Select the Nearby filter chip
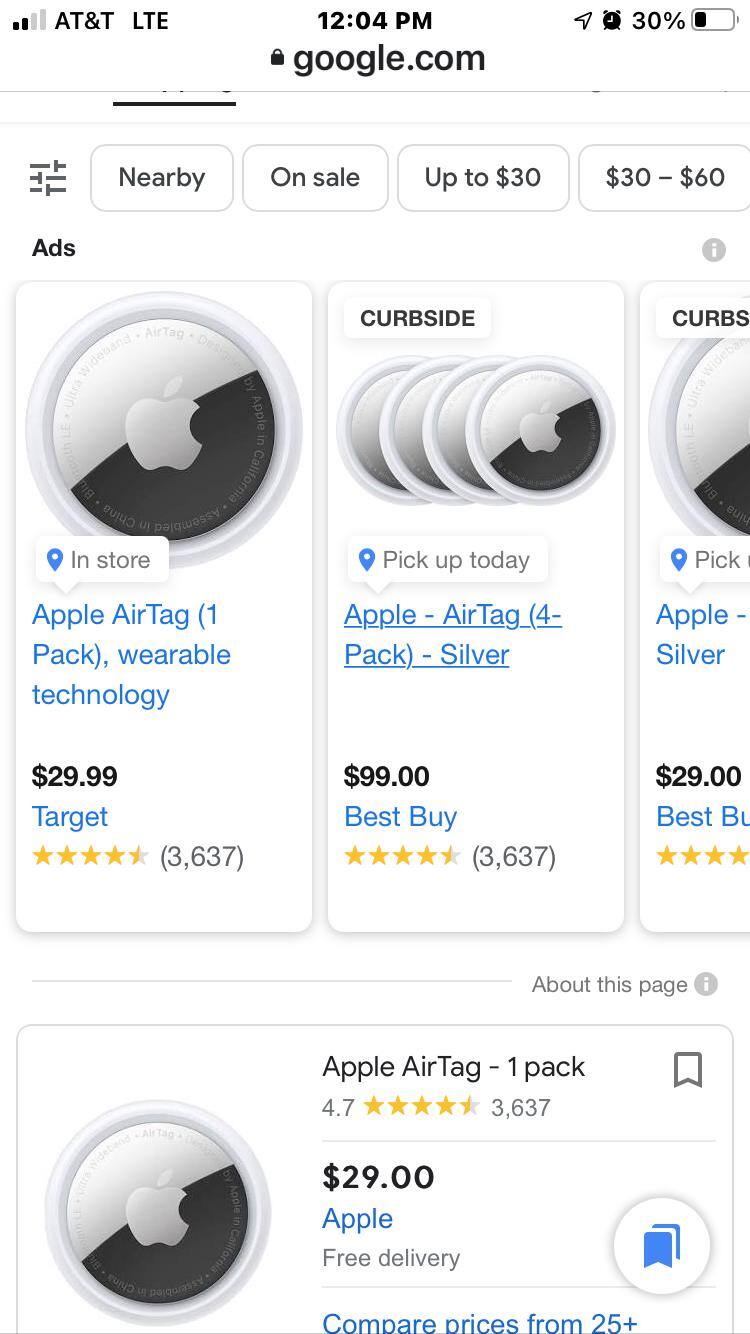 point(162,178)
